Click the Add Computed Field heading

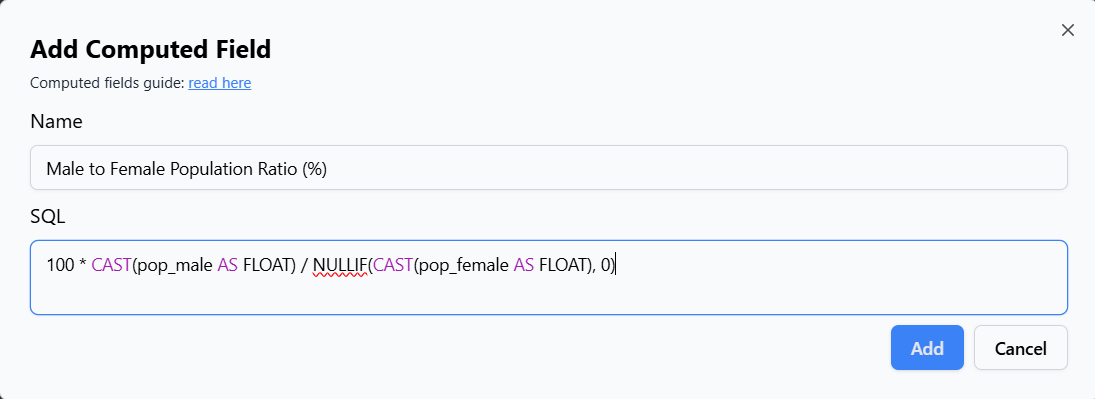tap(150, 50)
